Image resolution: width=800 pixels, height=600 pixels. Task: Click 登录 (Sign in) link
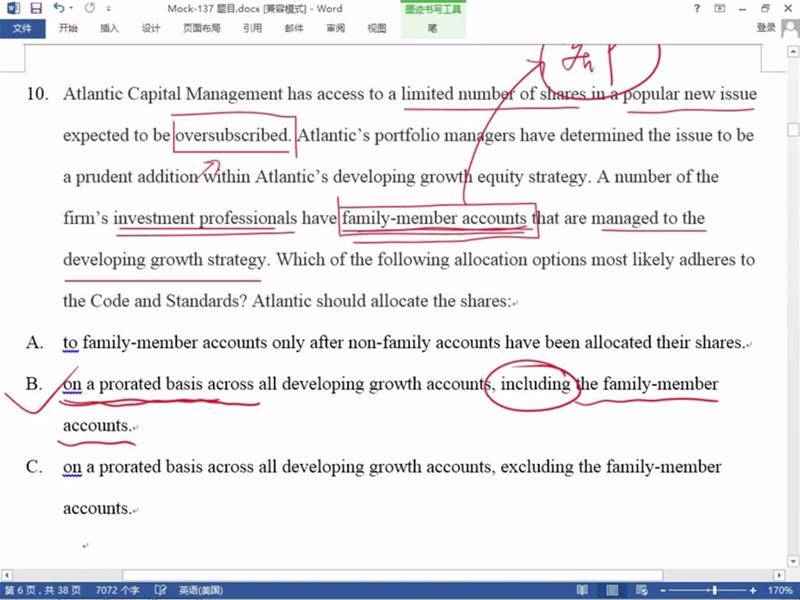[766, 28]
